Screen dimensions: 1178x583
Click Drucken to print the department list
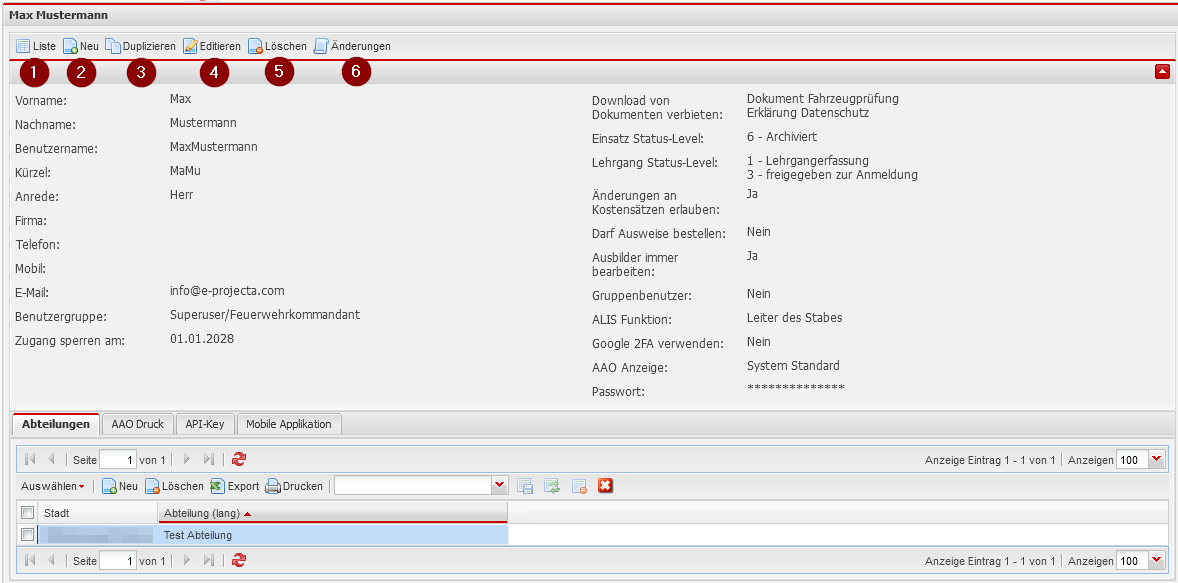pyautogui.click(x=294, y=486)
